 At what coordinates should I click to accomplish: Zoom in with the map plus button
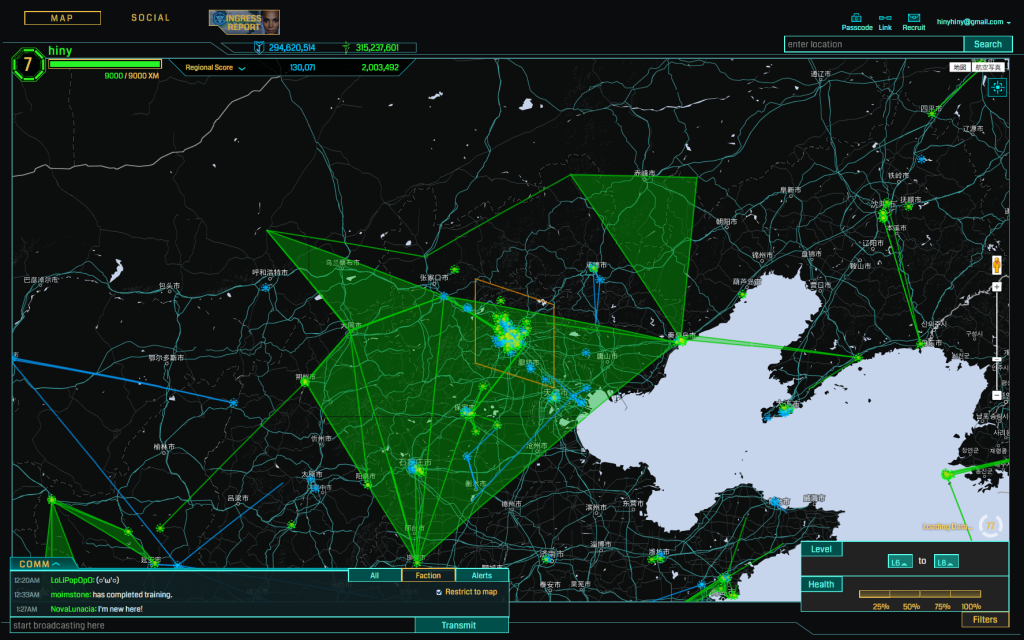pos(997,287)
